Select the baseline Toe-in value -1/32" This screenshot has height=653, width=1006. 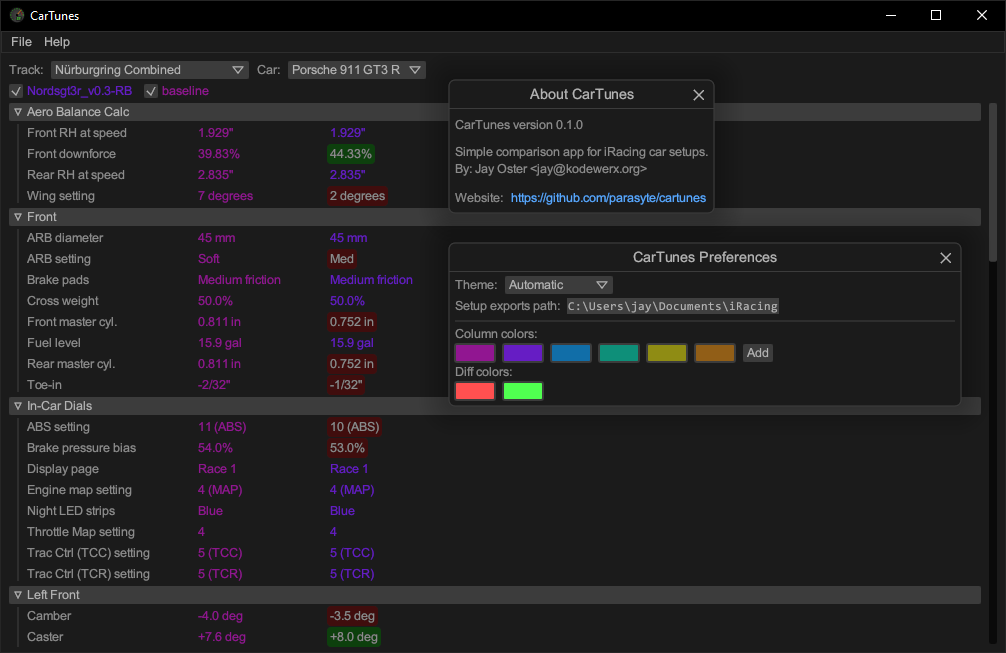tap(346, 385)
